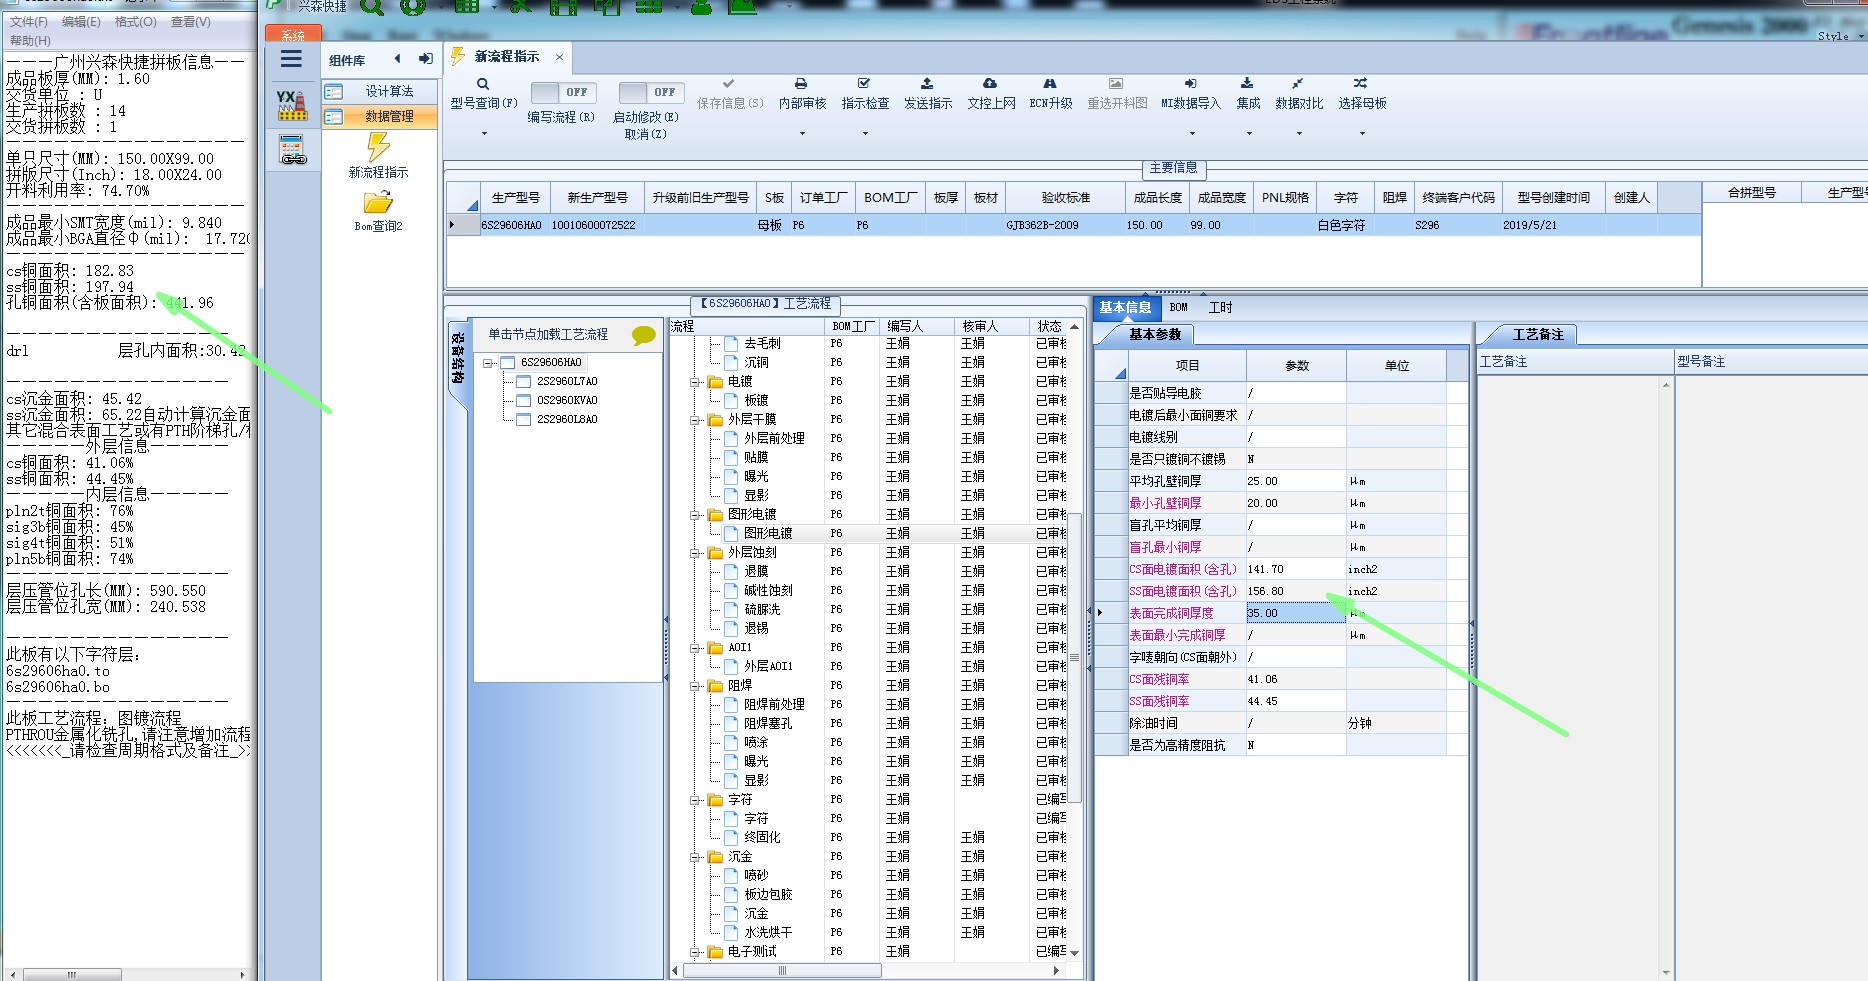The image size is (1868, 981).
Task: Click Notepad horizontal scrollbar thumb
Action: 72,974
